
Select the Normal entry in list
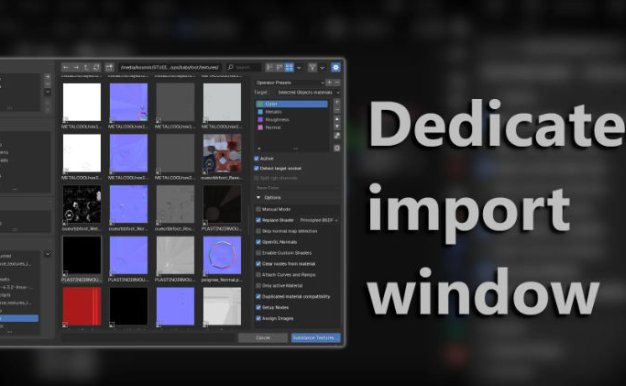(292, 127)
